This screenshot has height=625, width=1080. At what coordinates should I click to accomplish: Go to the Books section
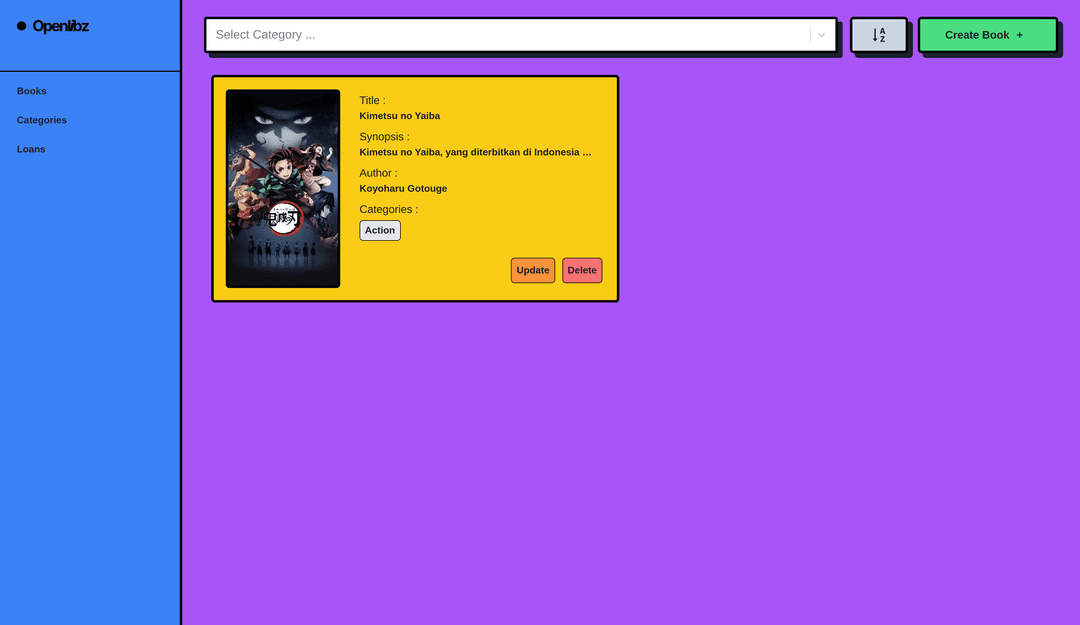32,91
